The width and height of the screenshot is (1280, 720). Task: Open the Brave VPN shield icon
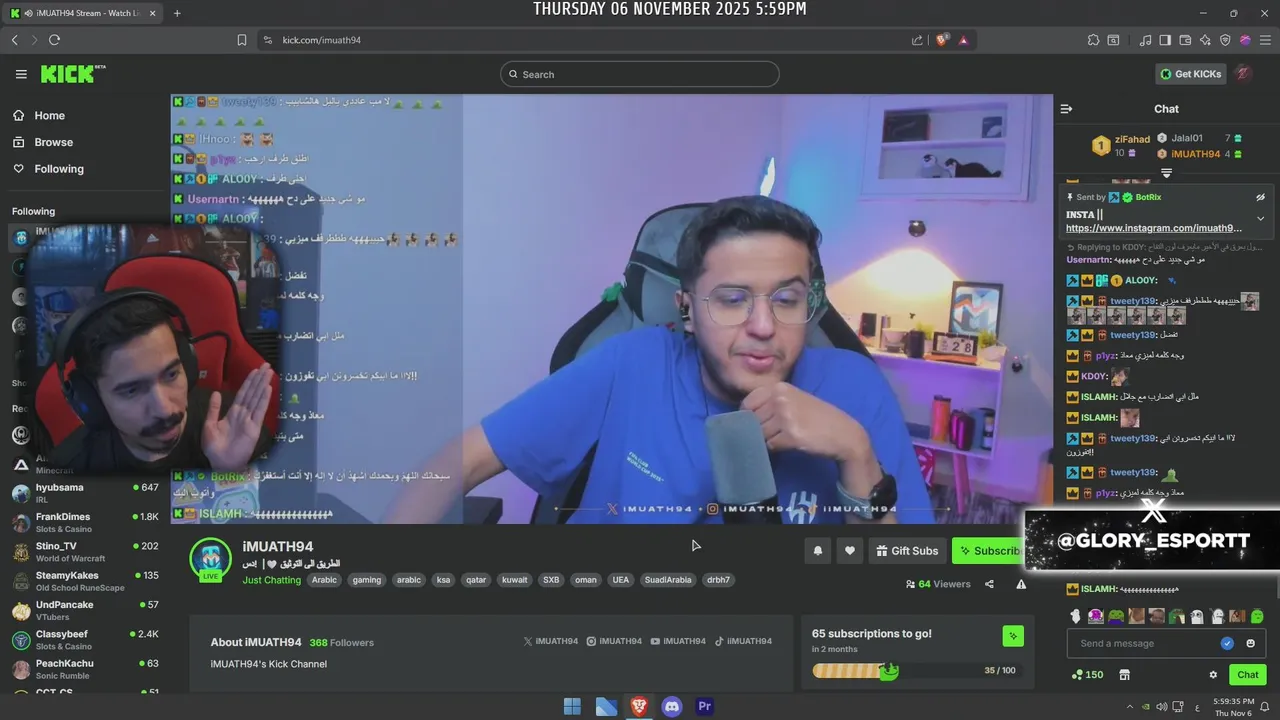coord(1225,40)
